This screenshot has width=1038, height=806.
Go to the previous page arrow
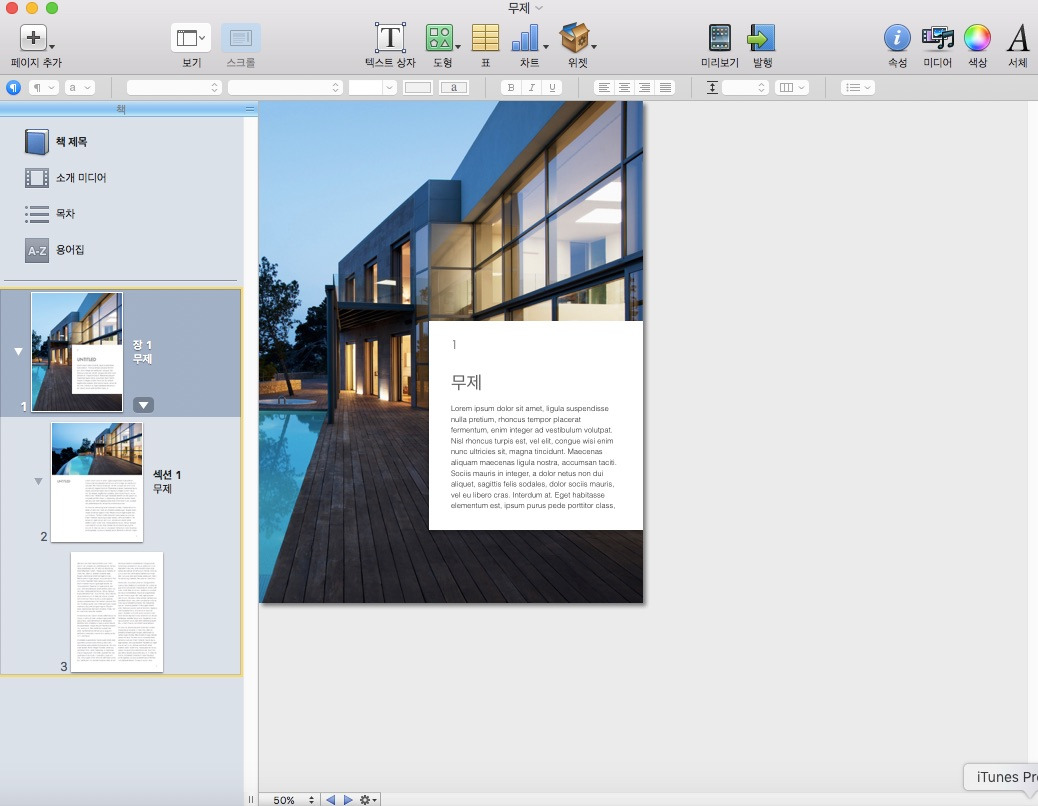[x=330, y=799]
